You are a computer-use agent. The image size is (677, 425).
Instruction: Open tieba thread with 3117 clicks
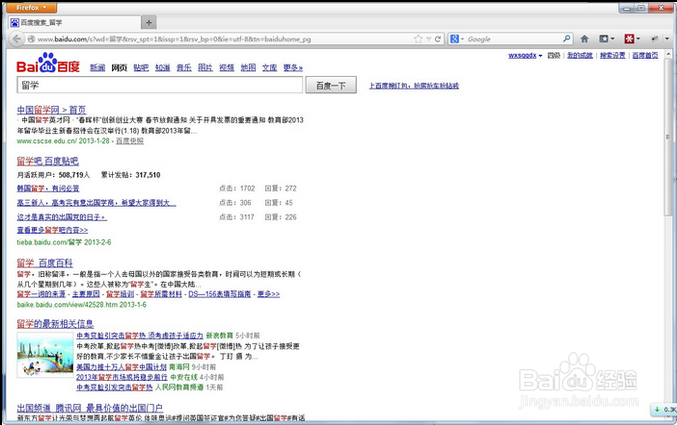(x=62, y=217)
